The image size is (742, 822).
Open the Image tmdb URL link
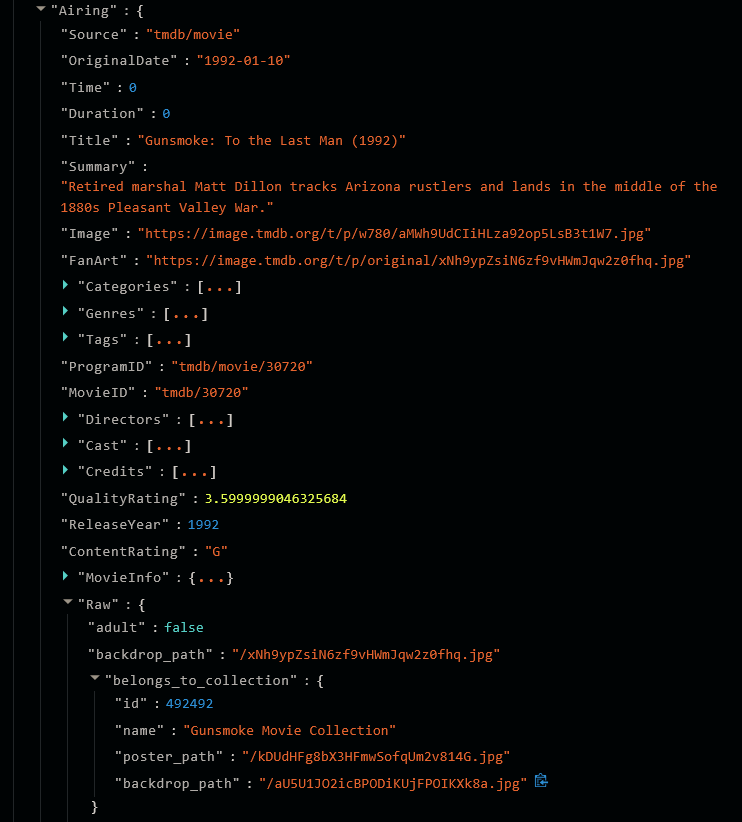395,234
